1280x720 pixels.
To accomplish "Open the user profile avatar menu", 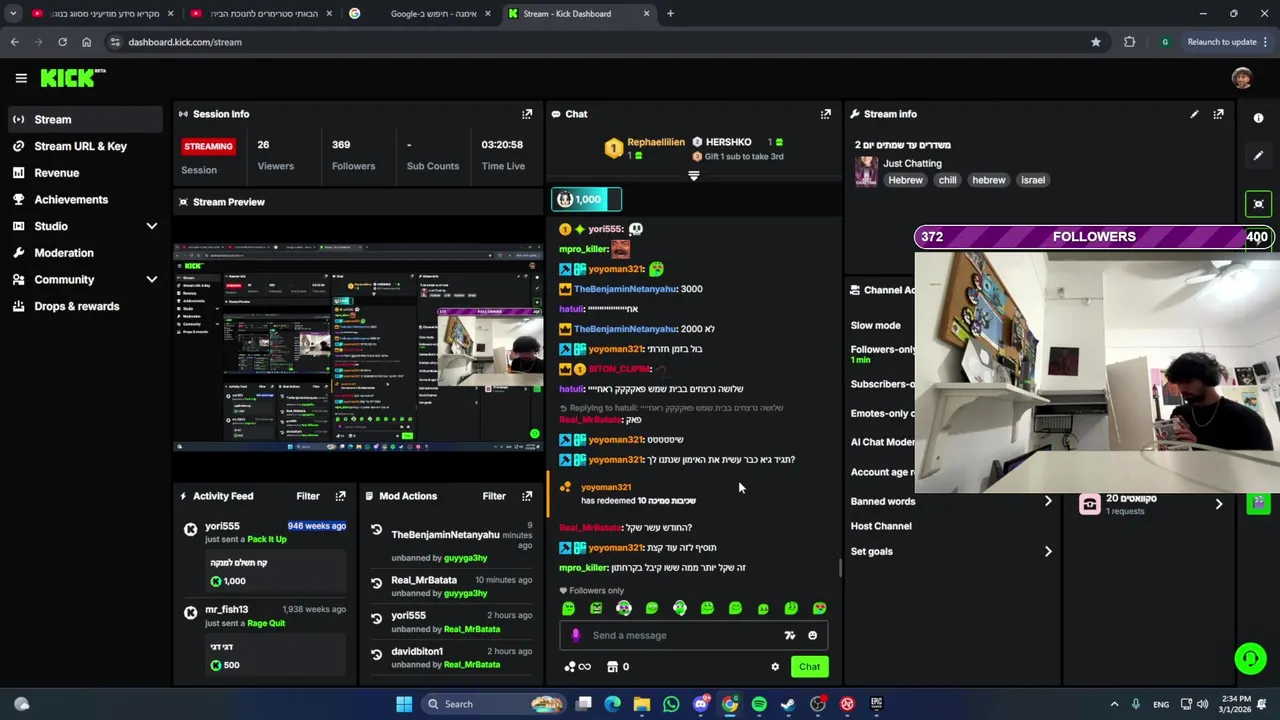I will click(1242, 78).
